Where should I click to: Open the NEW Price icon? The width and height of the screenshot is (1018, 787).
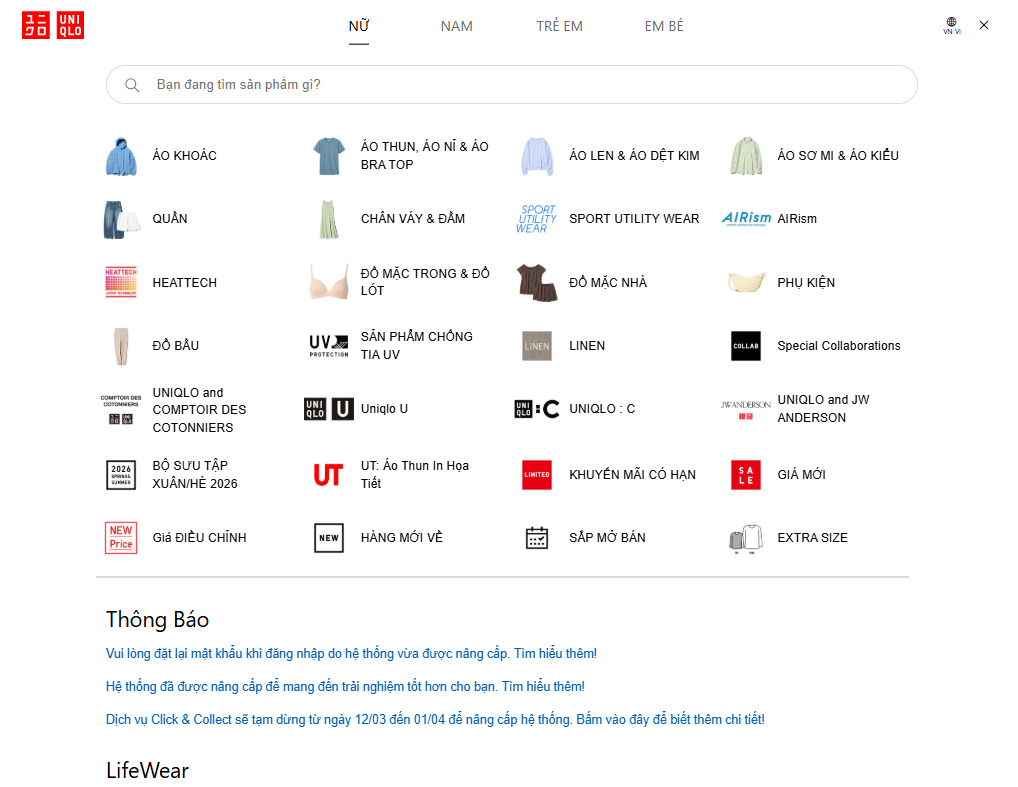[x=121, y=538]
